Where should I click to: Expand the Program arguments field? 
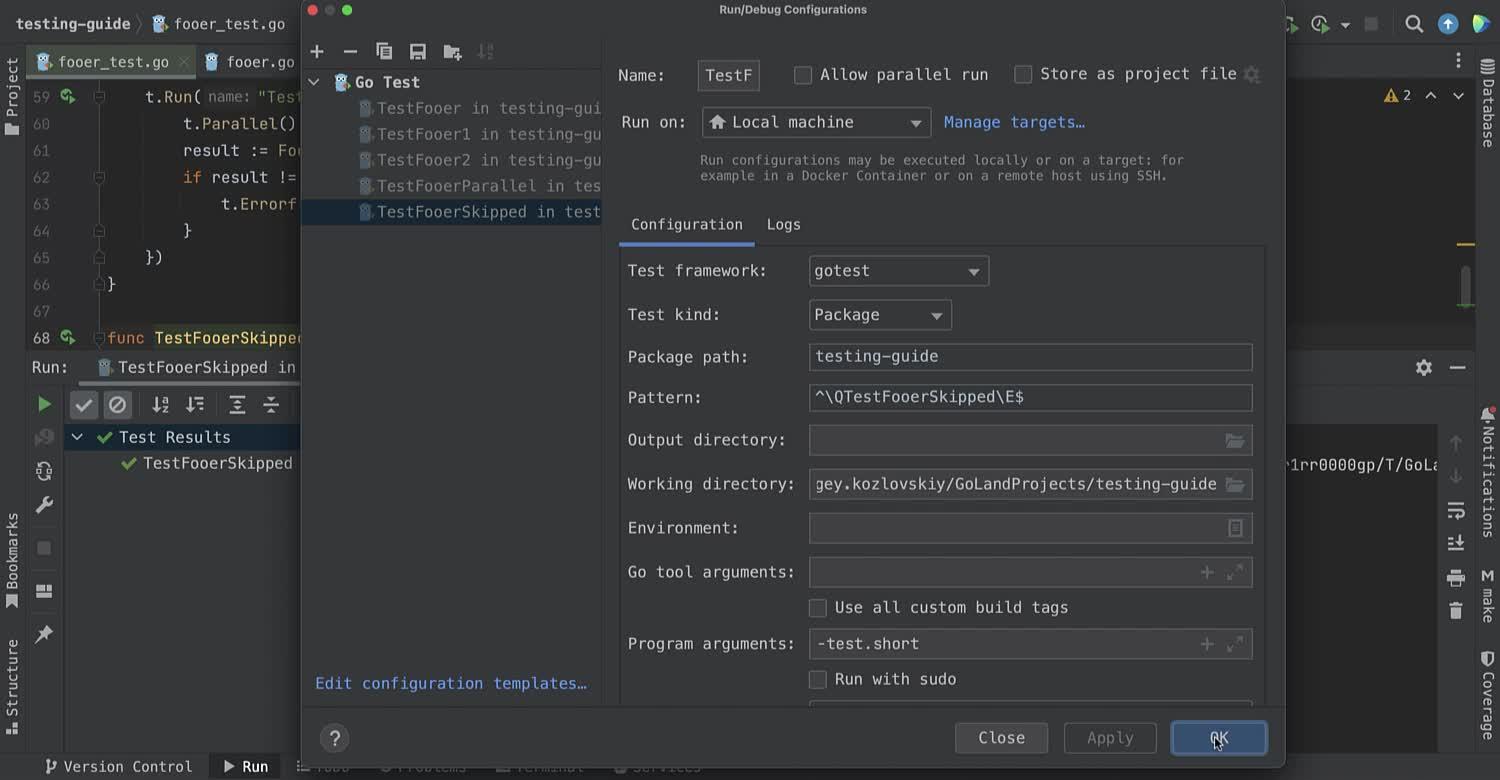click(1235, 644)
